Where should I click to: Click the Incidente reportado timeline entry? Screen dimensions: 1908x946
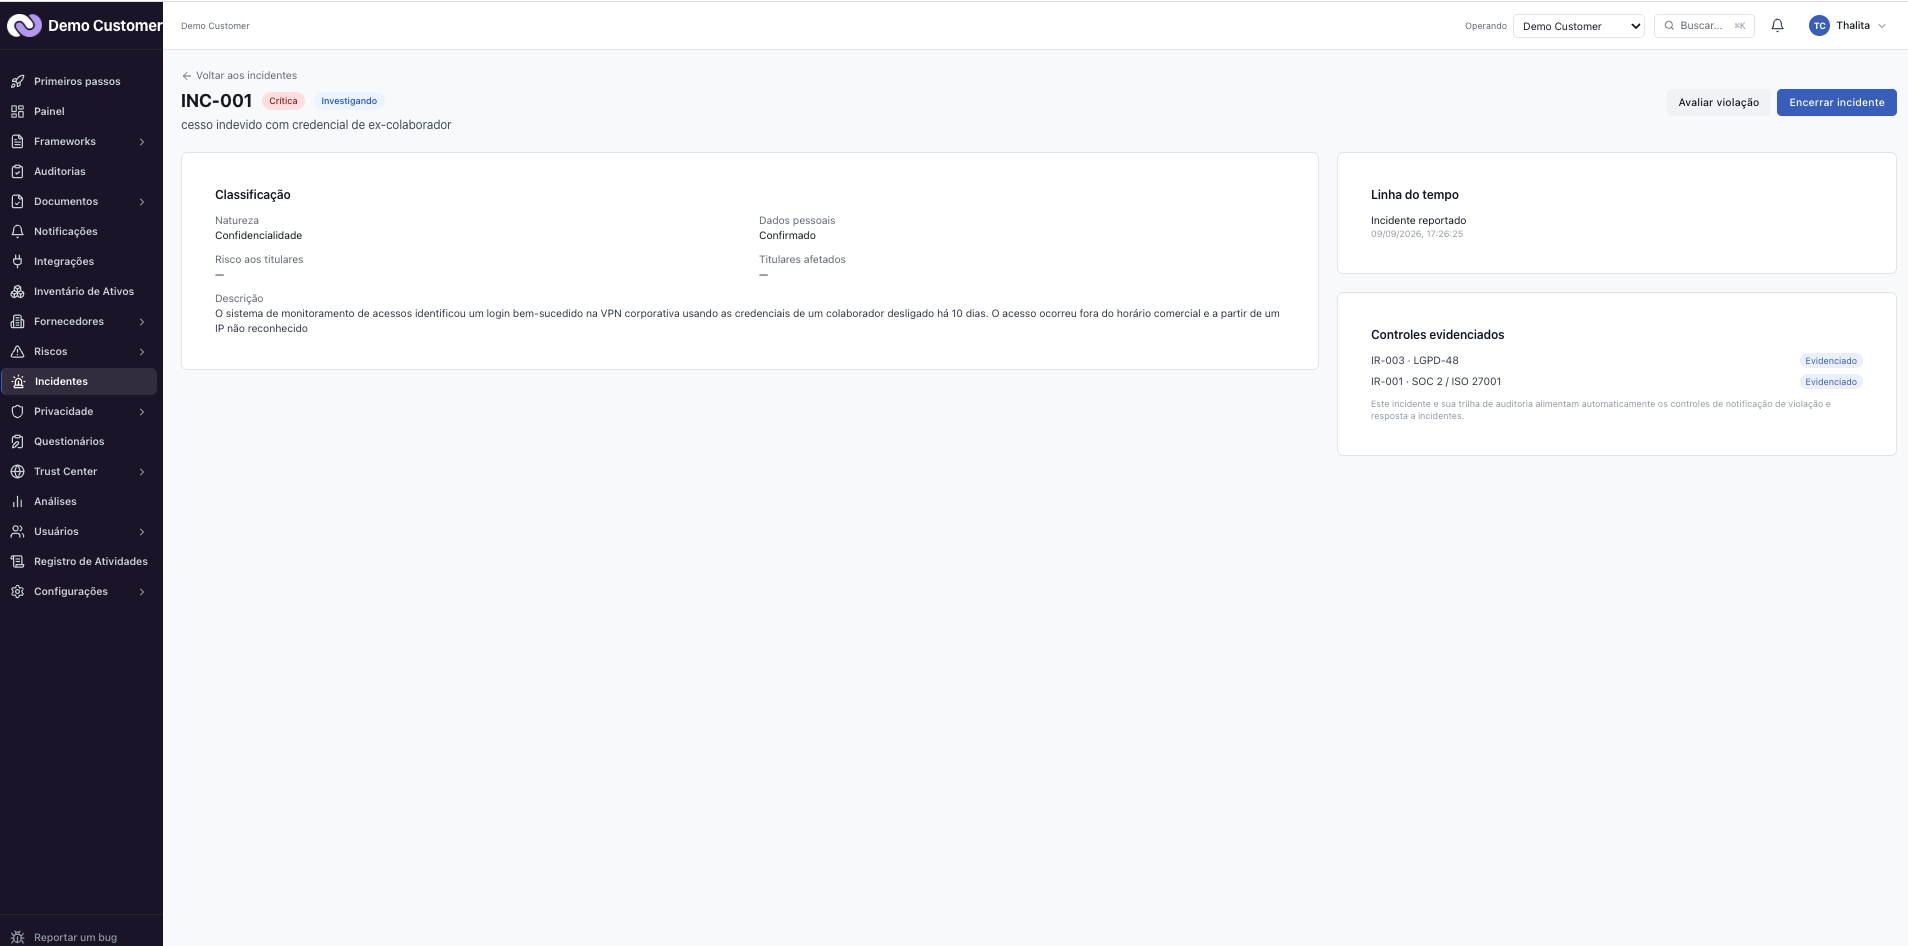click(1418, 220)
